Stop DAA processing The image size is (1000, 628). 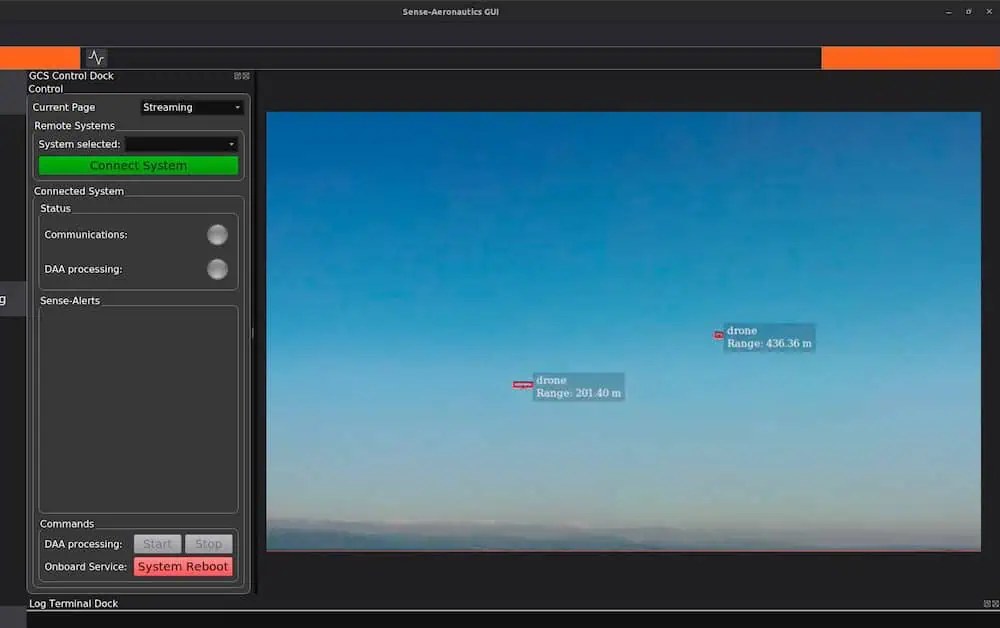208,544
